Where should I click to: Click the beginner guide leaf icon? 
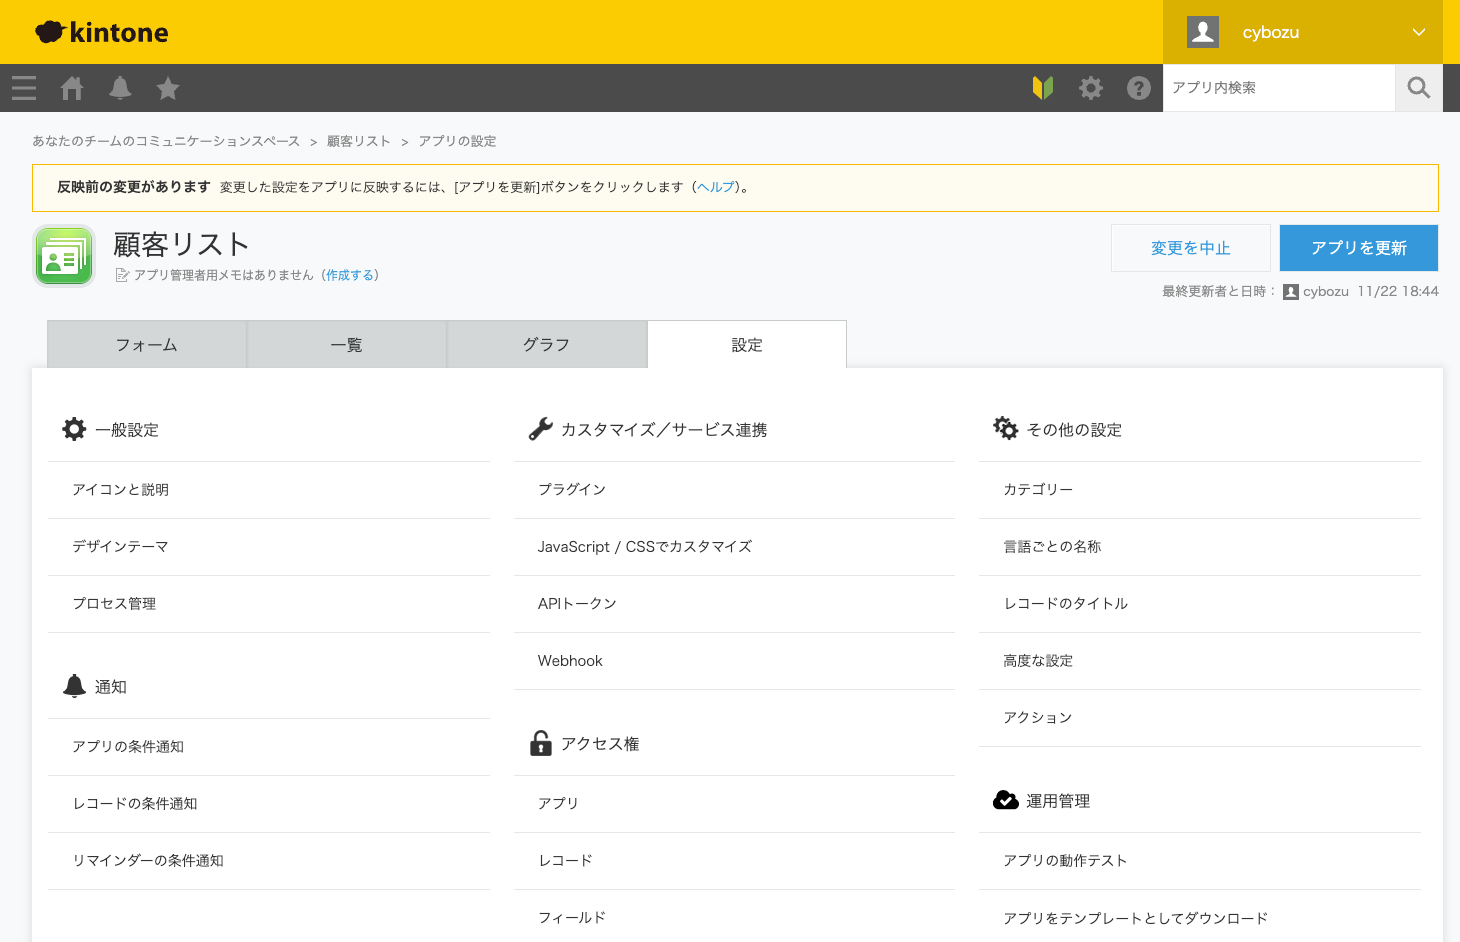(1043, 88)
